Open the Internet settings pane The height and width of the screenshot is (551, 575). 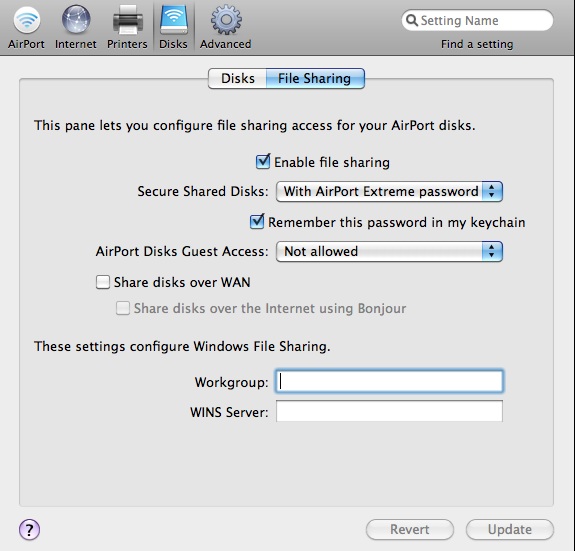coord(76,27)
